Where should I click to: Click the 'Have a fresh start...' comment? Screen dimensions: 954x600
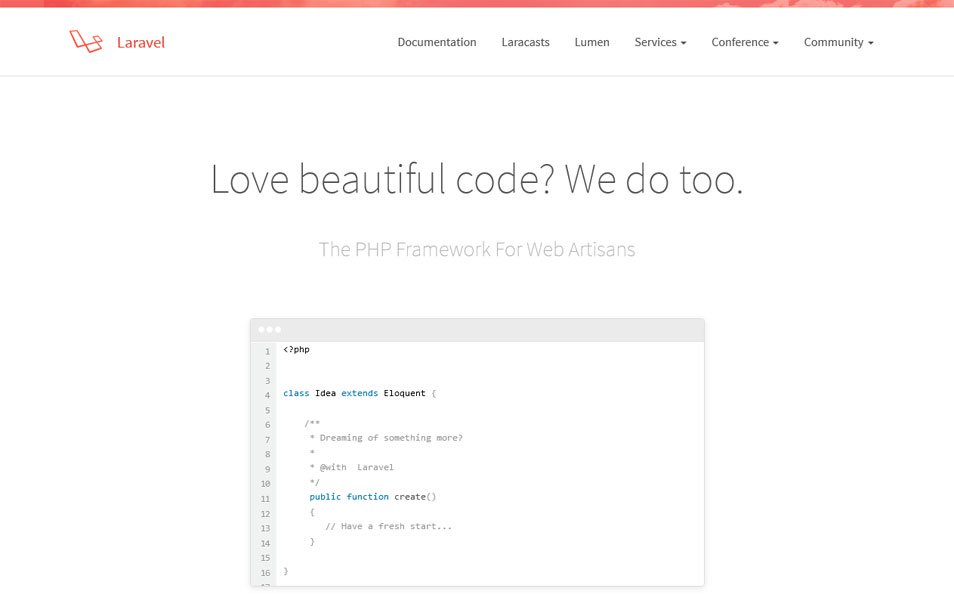pyautogui.click(x=388, y=526)
